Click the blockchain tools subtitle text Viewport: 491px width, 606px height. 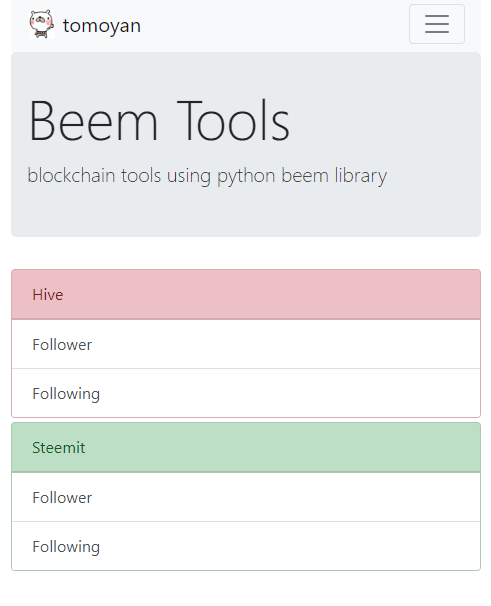(207, 175)
